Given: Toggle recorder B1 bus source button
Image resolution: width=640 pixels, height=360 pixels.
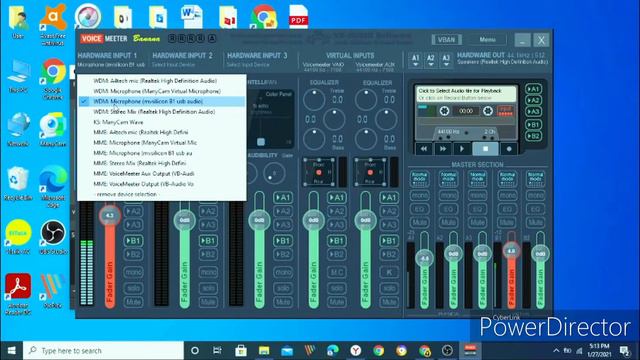Looking at the screenshot, I should click(x=533, y=124).
